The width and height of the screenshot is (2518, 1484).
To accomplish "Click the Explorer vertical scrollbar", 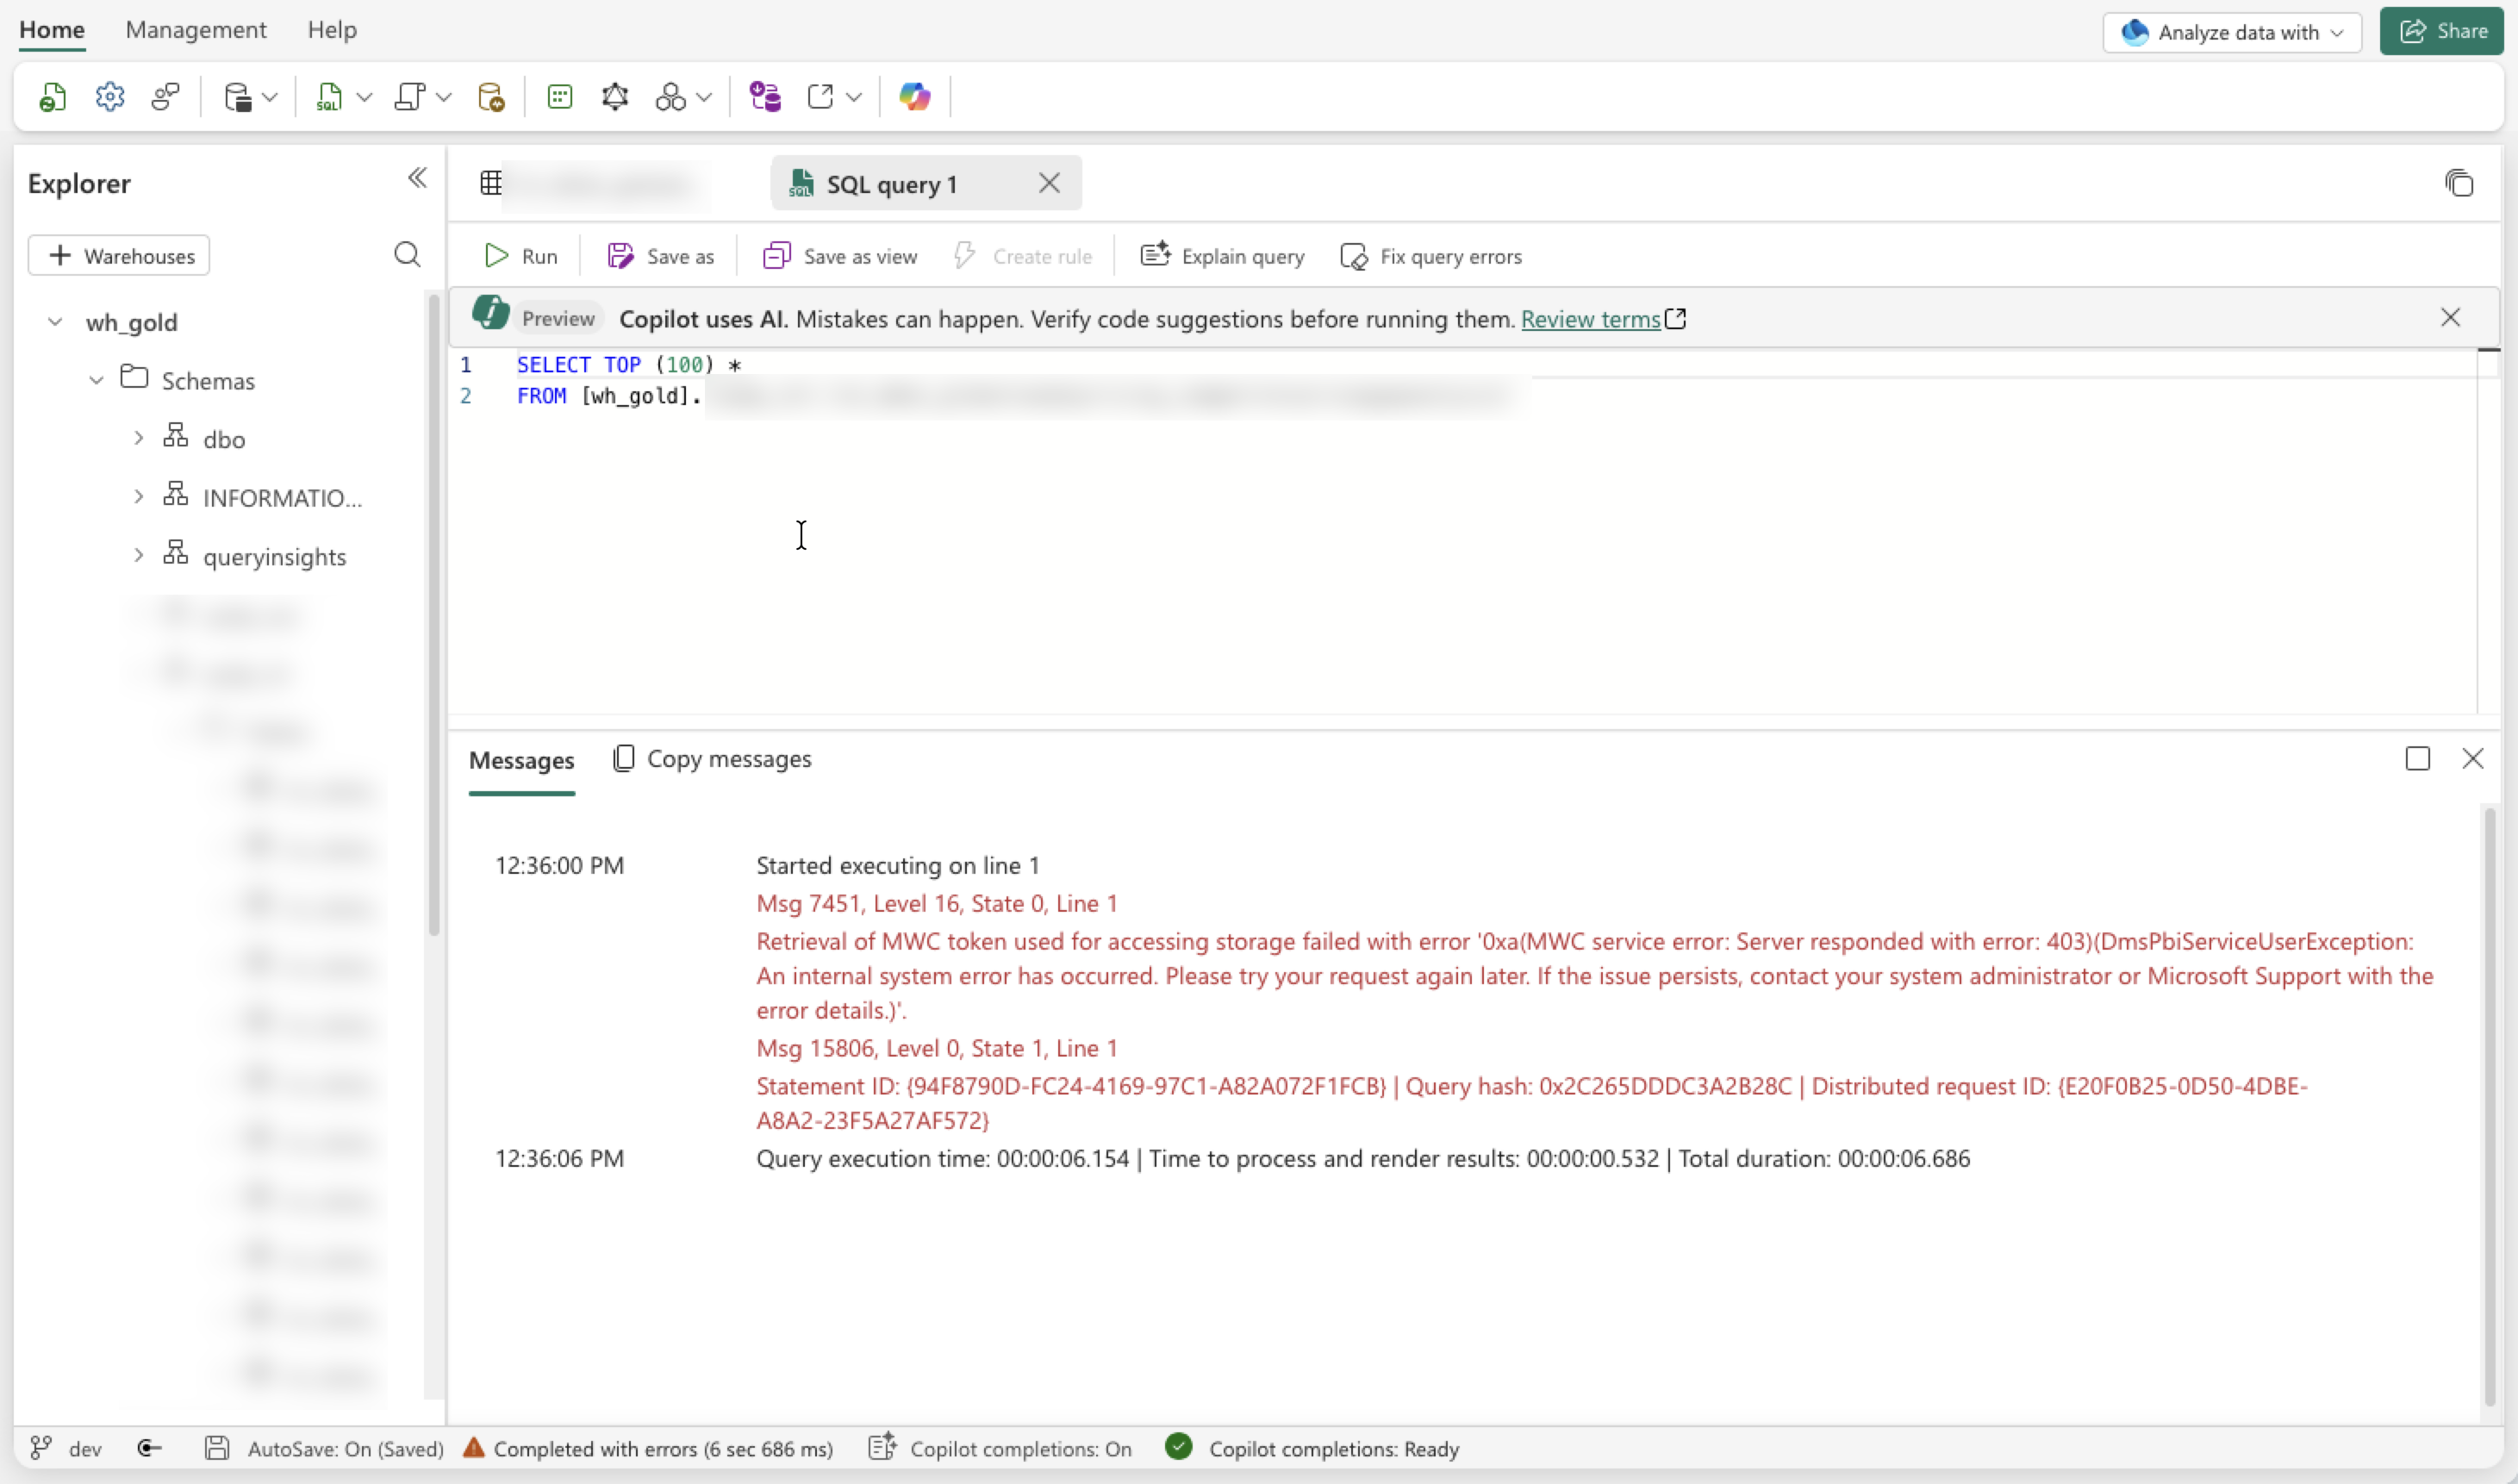I will click(434, 615).
